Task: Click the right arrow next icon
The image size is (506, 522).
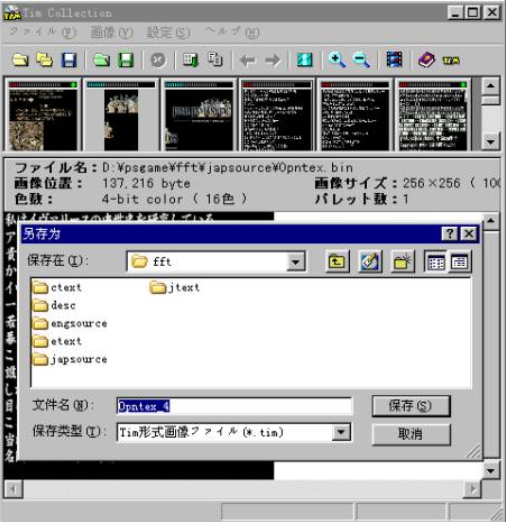Action: point(272,61)
